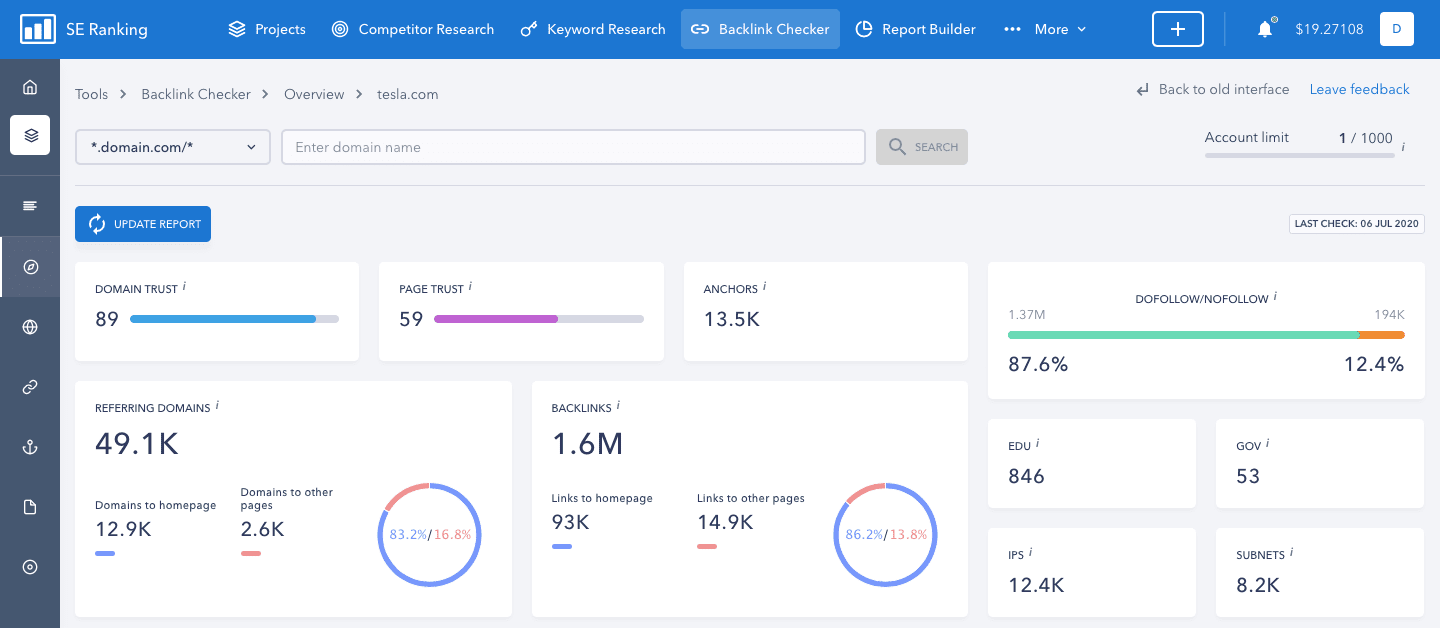The width and height of the screenshot is (1440, 628).
Task: Click the 846 EDU value
Action: point(1027,476)
